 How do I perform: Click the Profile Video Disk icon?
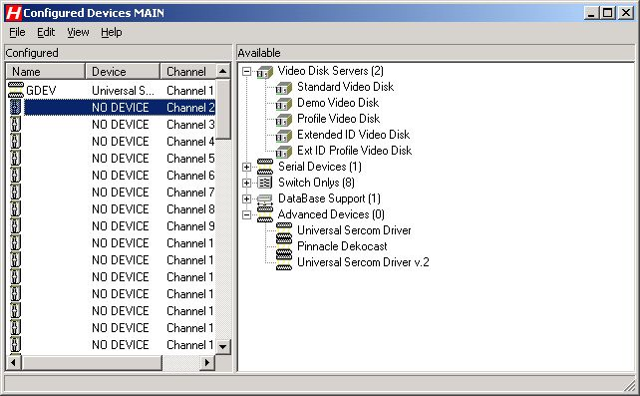pyautogui.click(x=284, y=120)
